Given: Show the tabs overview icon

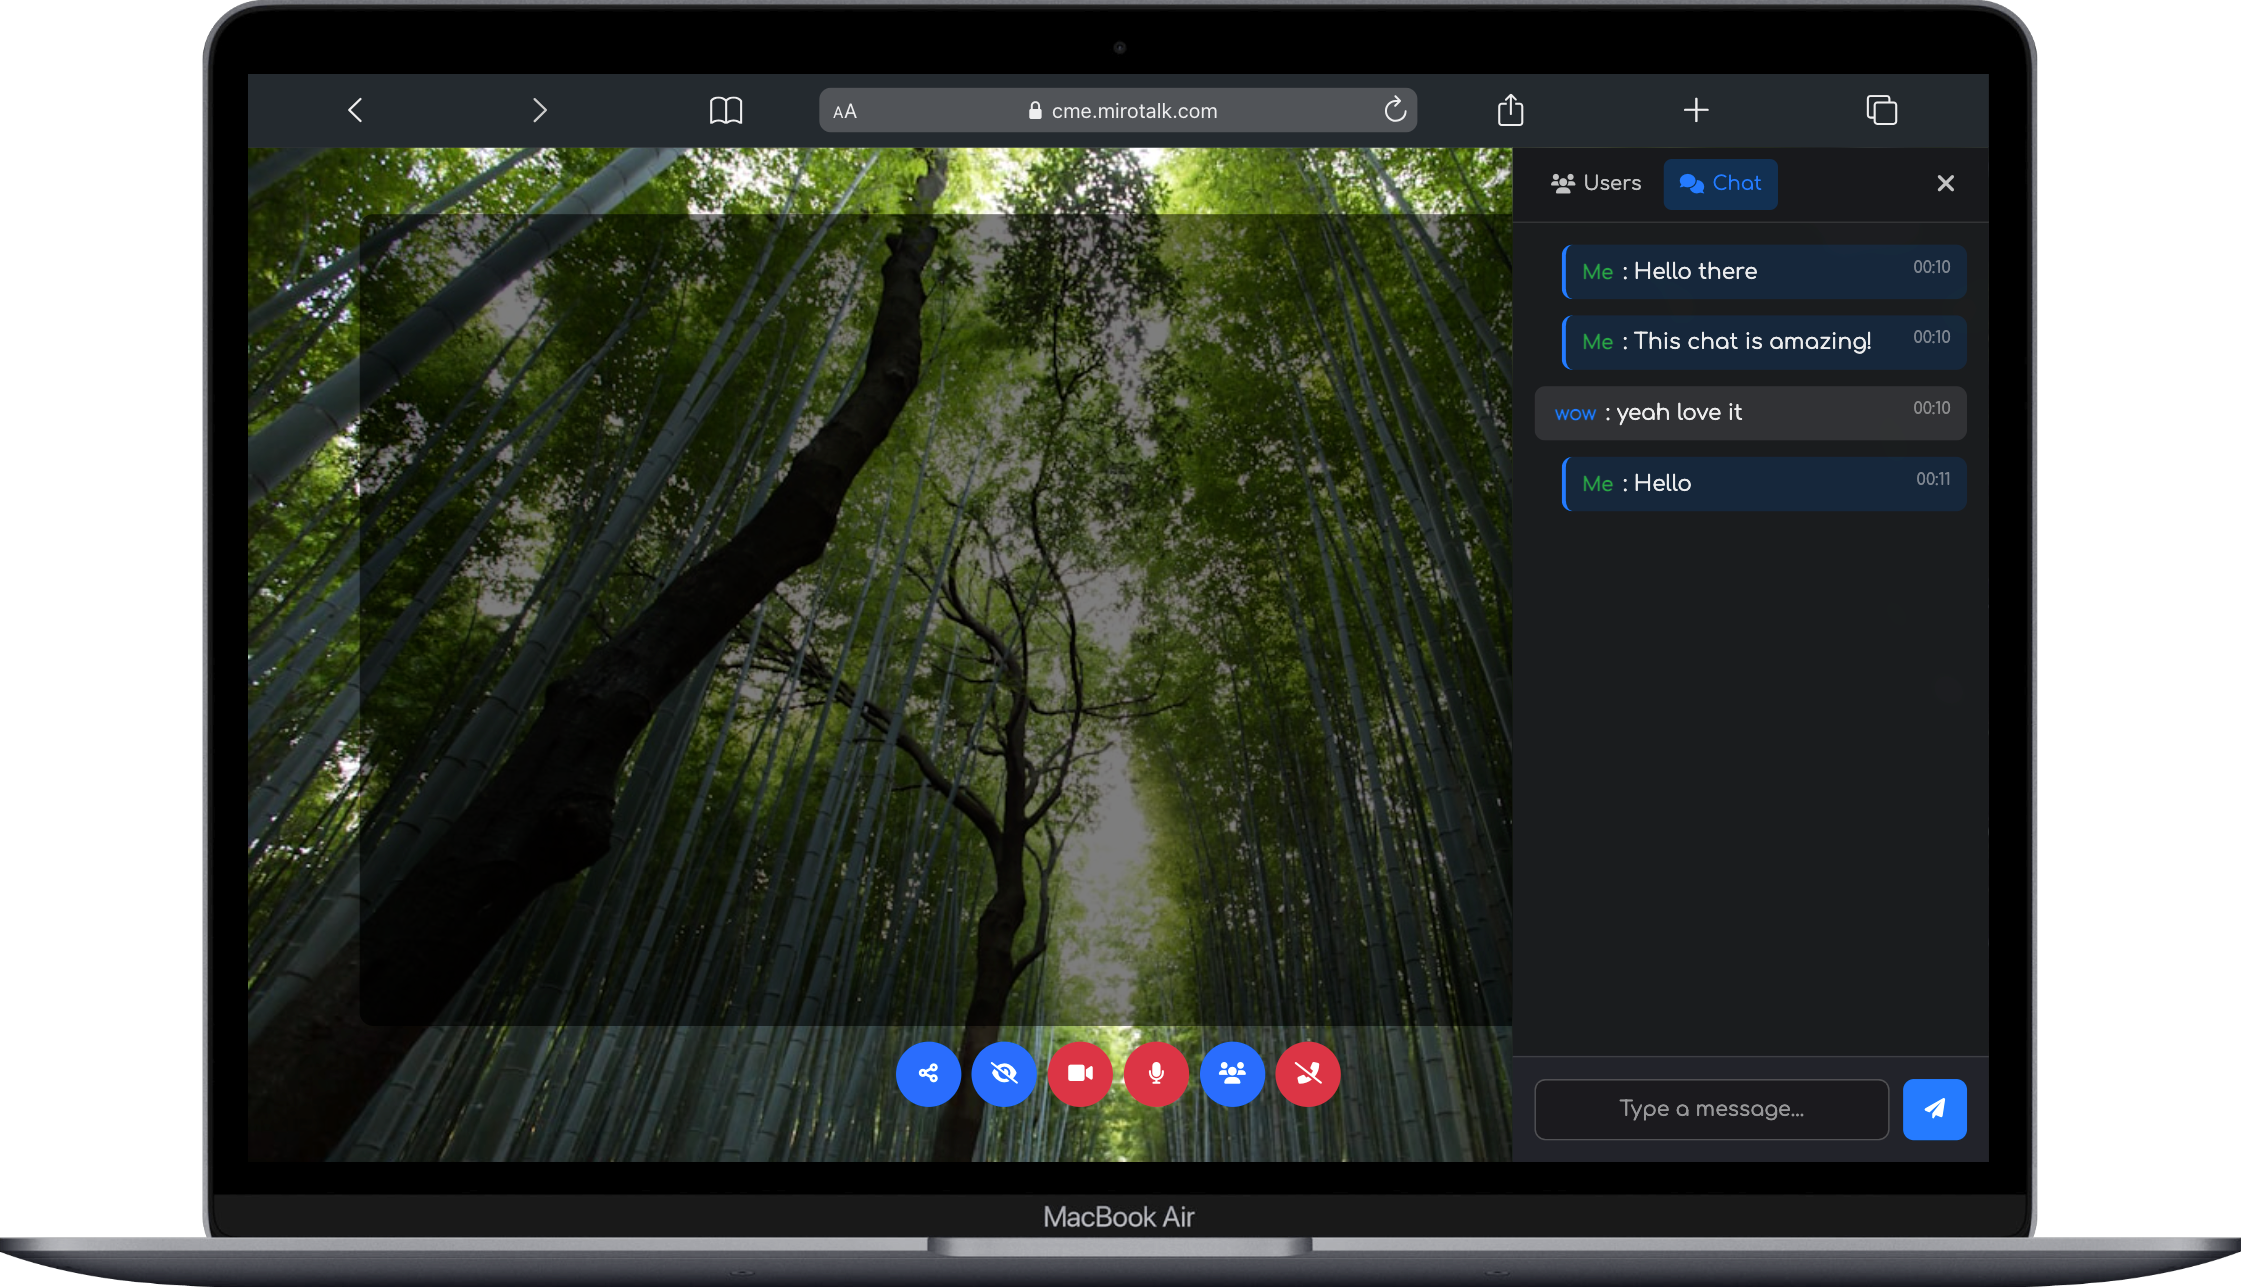Looking at the screenshot, I should coord(1881,110).
